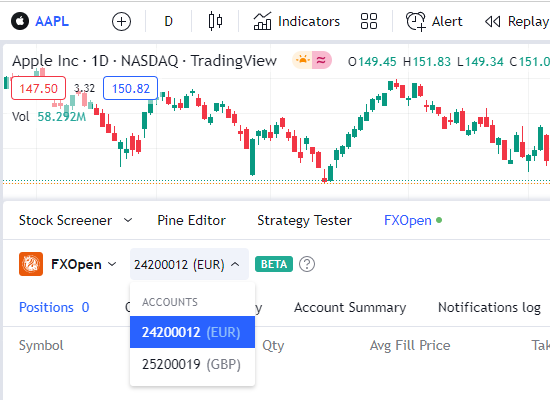Select account 25200019 (GBP) in list
This screenshot has height=400, width=550.
[x=192, y=364]
